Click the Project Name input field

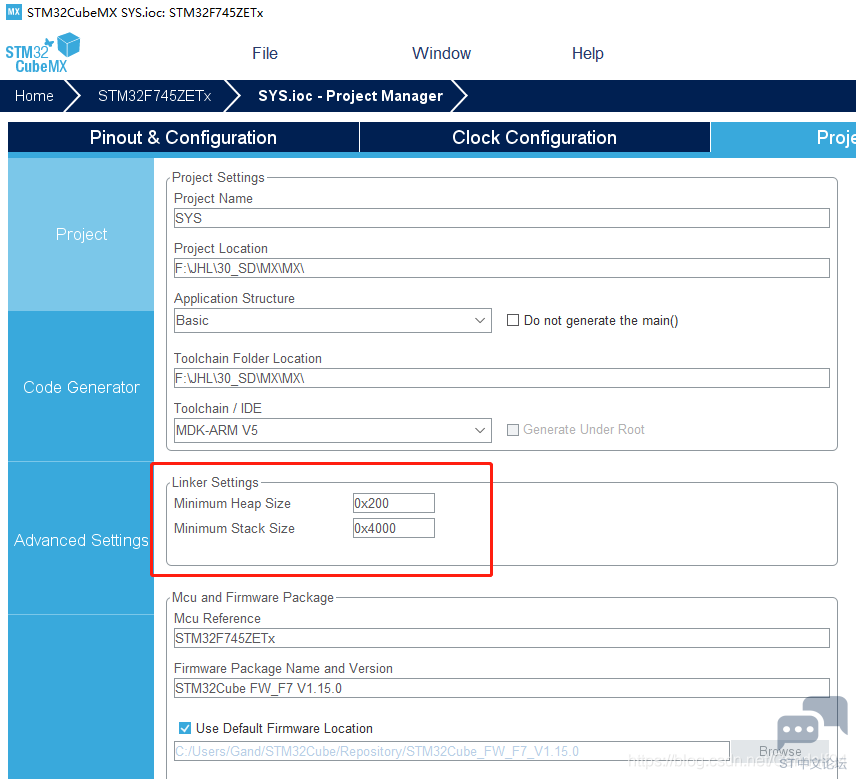[502, 218]
